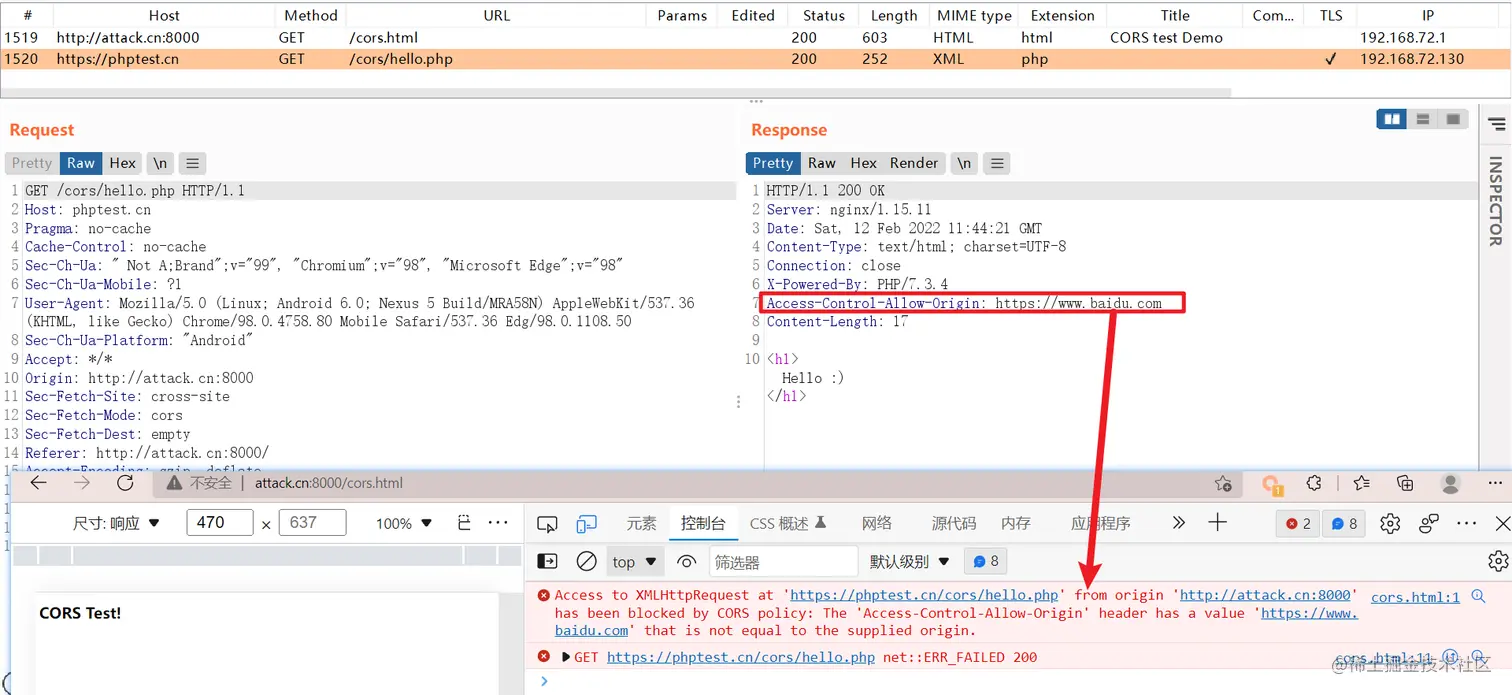
Task: Open Inspector panel menu icon
Action: click(1496, 124)
